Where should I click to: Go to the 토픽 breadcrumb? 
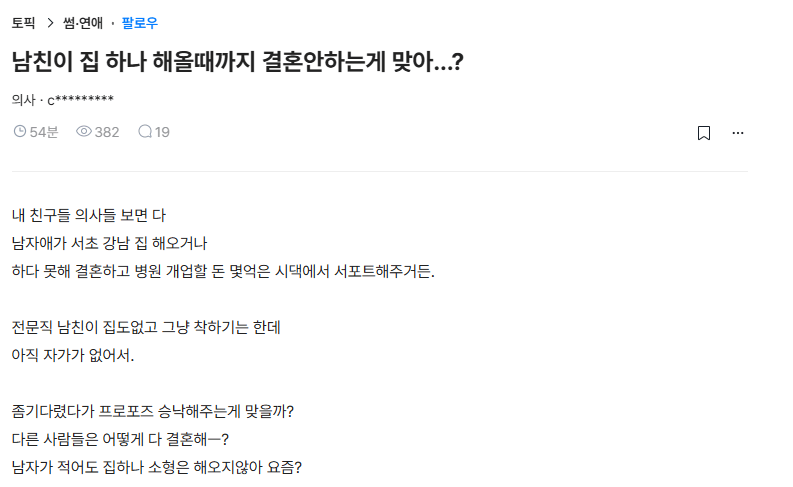[x=24, y=23]
